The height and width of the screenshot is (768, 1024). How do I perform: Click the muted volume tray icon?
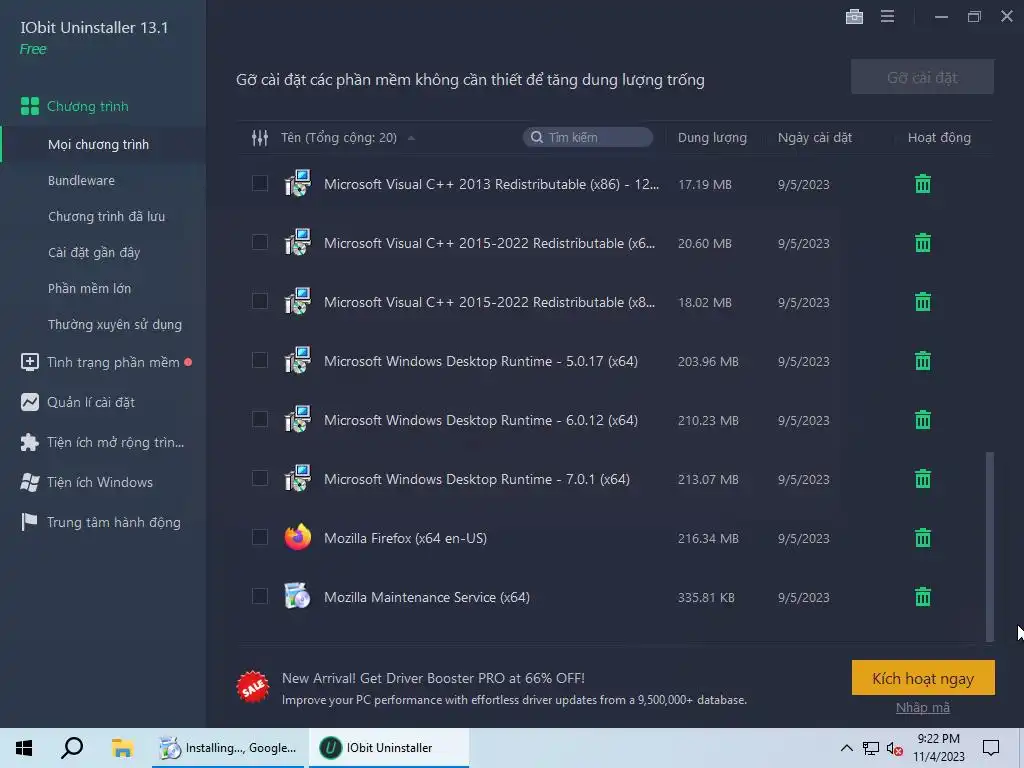click(x=894, y=748)
